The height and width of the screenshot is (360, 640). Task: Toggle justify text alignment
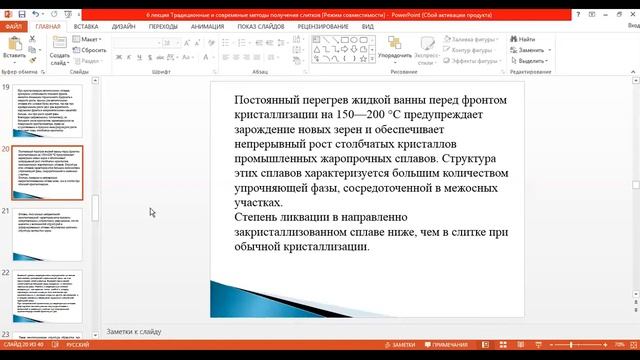pyautogui.click(x=257, y=58)
